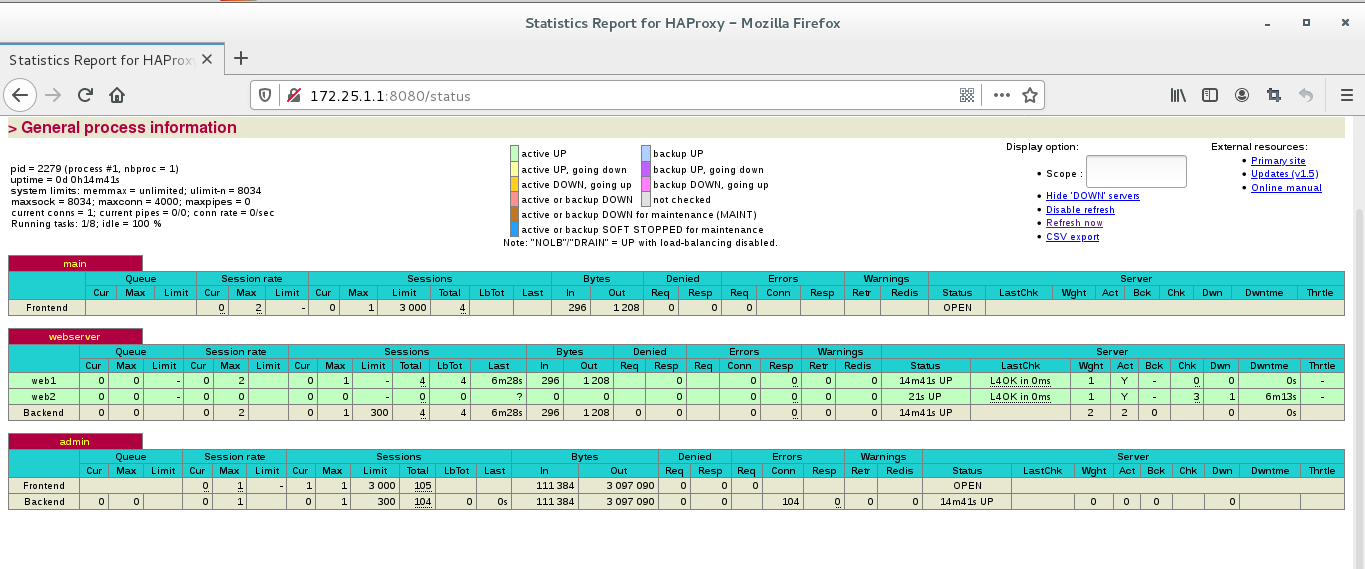The height and width of the screenshot is (569, 1365).
Task: Click the Scope input field
Action: click(x=1136, y=171)
